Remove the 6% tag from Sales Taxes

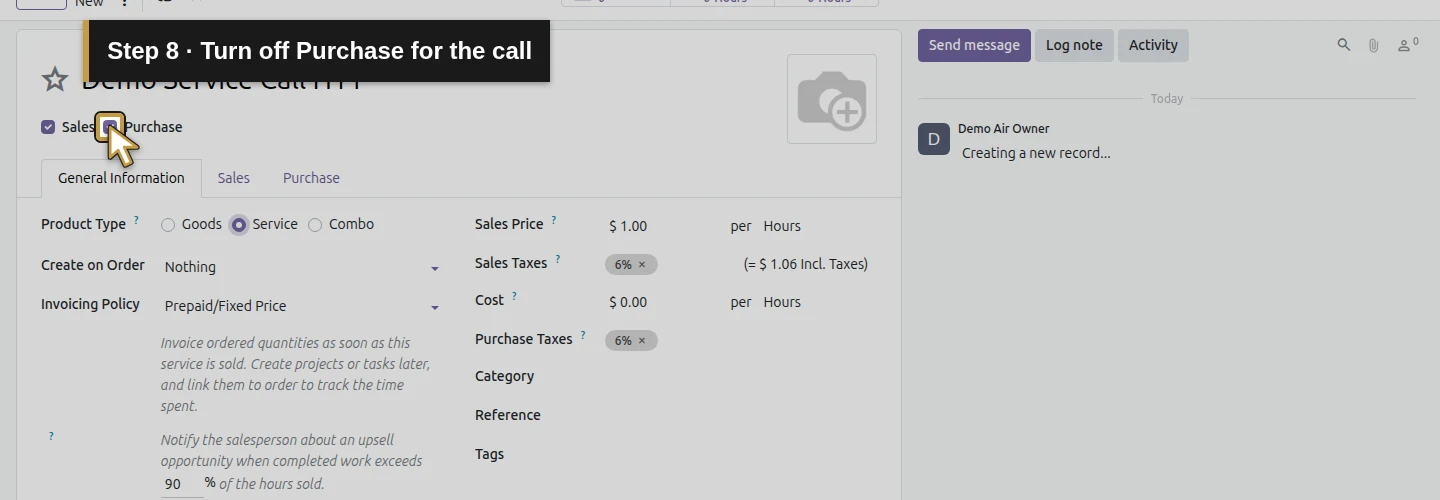point(642,265)
